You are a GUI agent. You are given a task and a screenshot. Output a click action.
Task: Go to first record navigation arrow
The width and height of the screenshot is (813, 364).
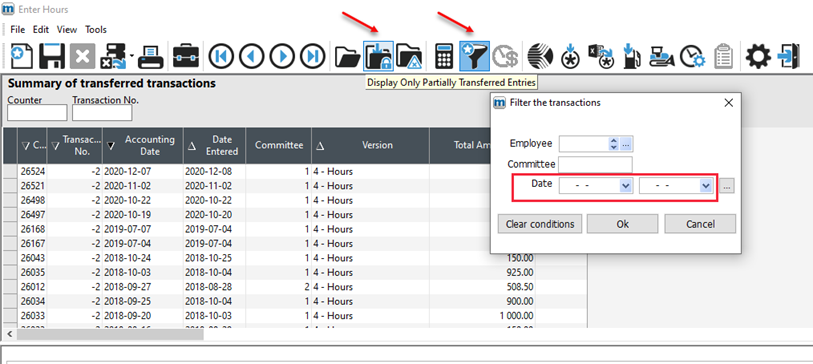click(221, 56)
